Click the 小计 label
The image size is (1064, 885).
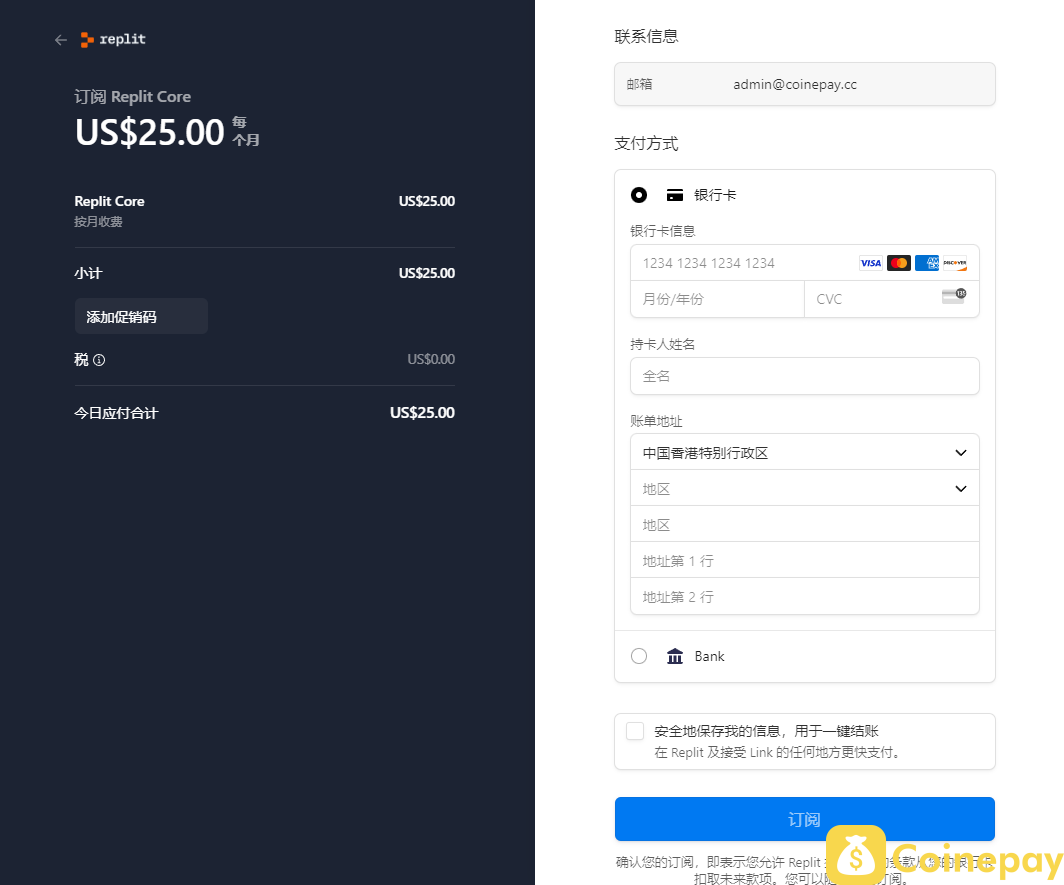pyautogui.click(x=88, y=274)
